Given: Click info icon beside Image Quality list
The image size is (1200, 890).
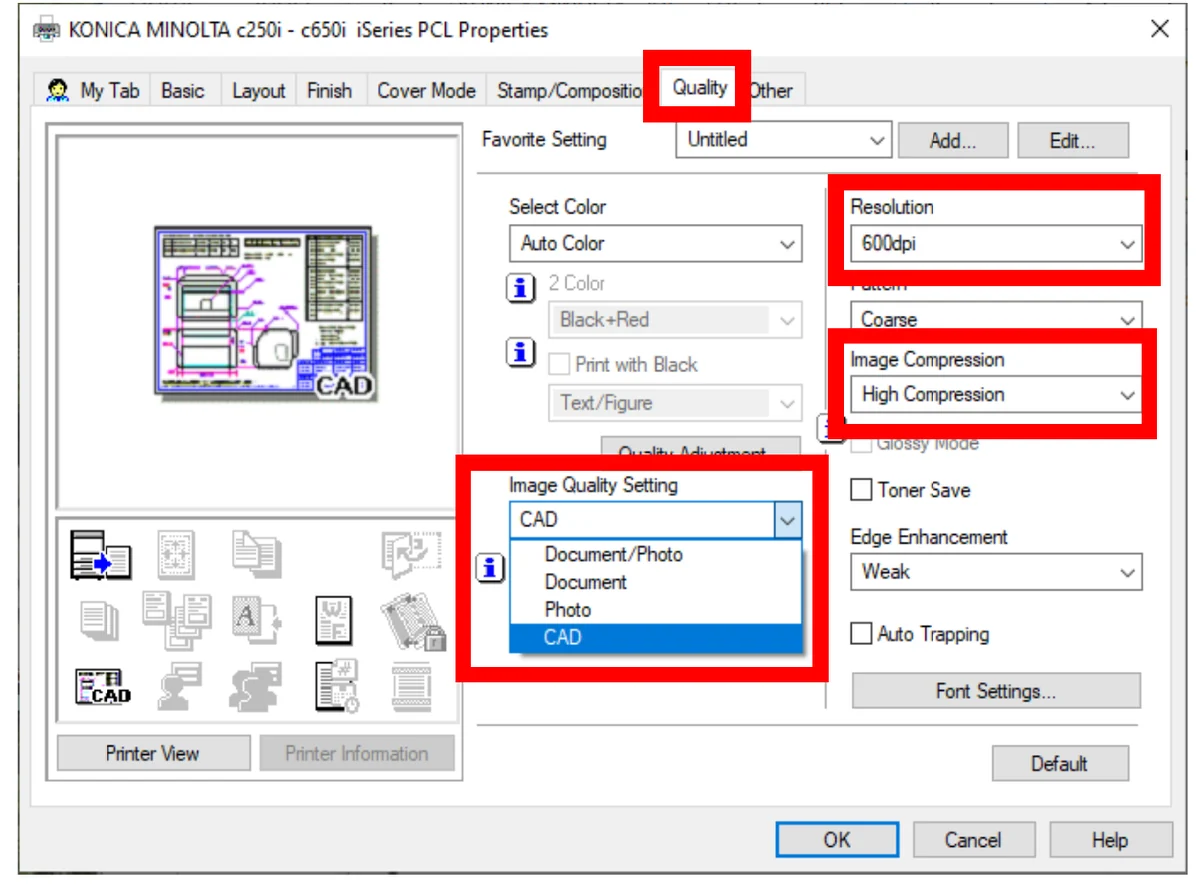Looking at the screenshot, I should pyautogui.click(x=490, y=569).
